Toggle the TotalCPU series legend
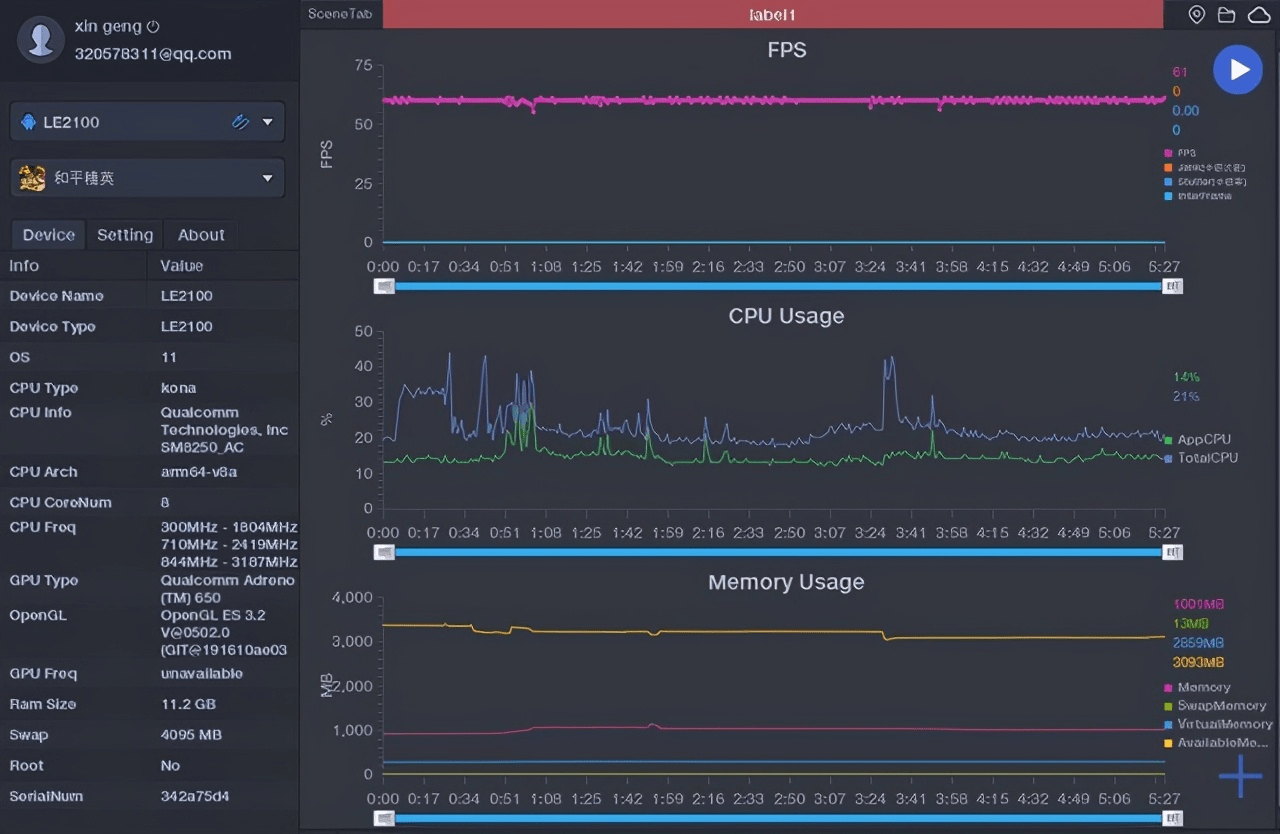The image size is (1280, 834). (x=1202, y=457)
